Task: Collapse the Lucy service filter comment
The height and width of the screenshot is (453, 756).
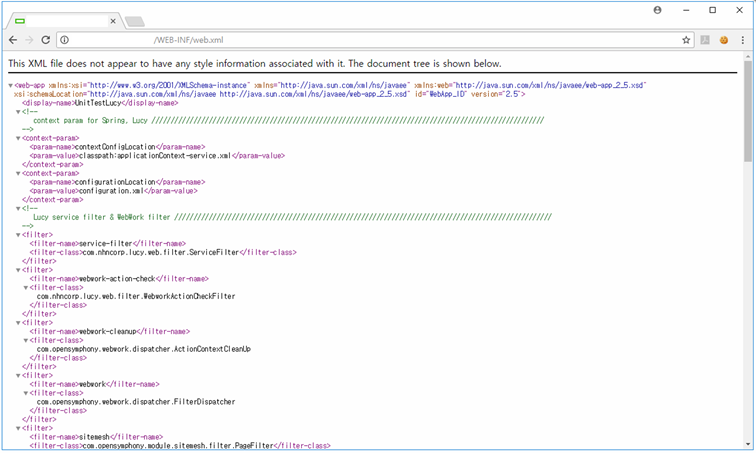Action: (x=18, y=209)
